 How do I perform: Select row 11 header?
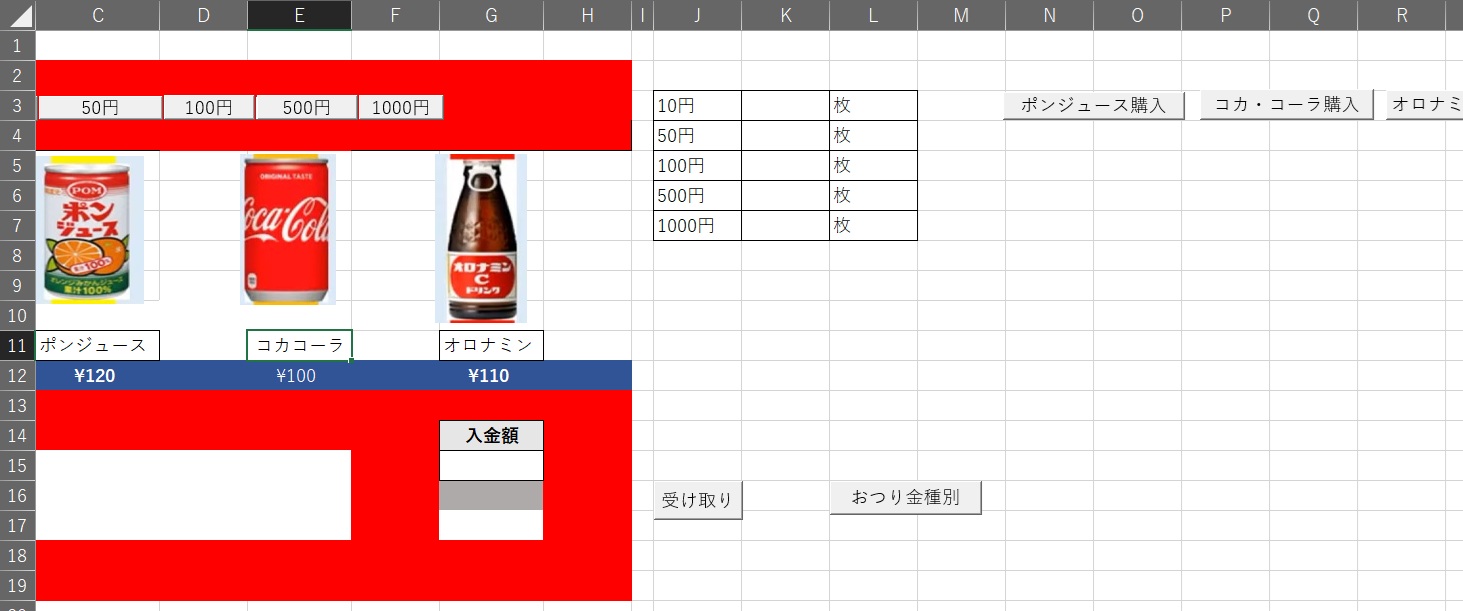tap(17, 346)
